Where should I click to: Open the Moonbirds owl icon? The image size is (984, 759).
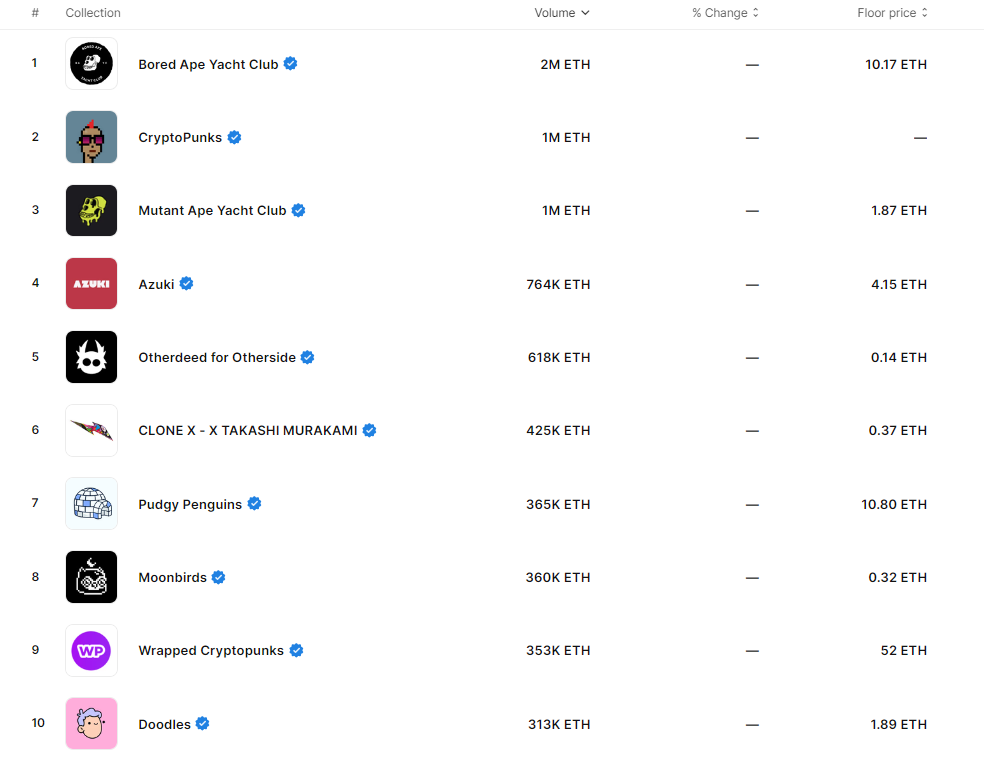tap(91, 577)
